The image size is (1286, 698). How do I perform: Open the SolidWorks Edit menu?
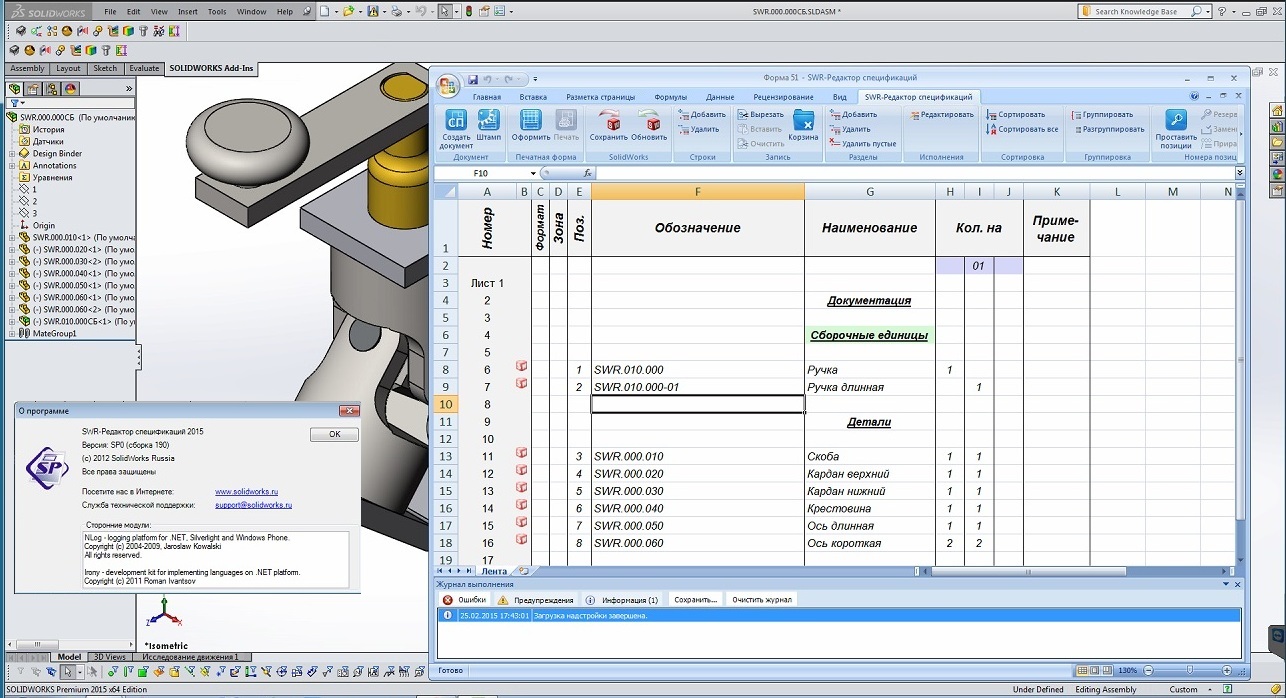pos(133,12)
